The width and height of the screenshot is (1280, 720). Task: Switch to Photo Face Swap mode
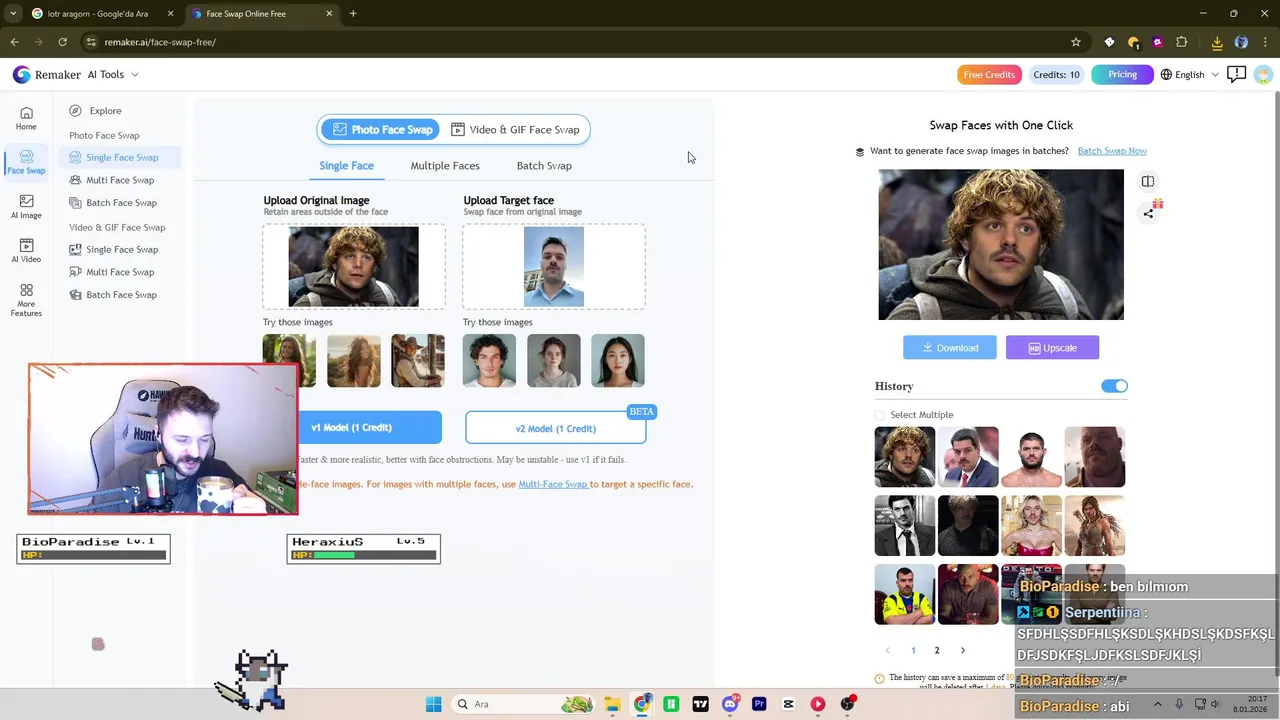[x=382, y=129]
